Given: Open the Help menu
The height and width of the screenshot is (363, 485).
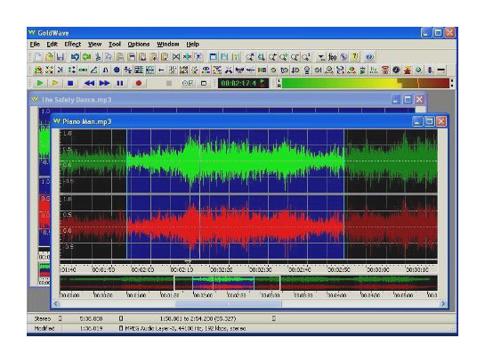Looking at the screenshot, I should pyautogui.click(x=193, y=44).
